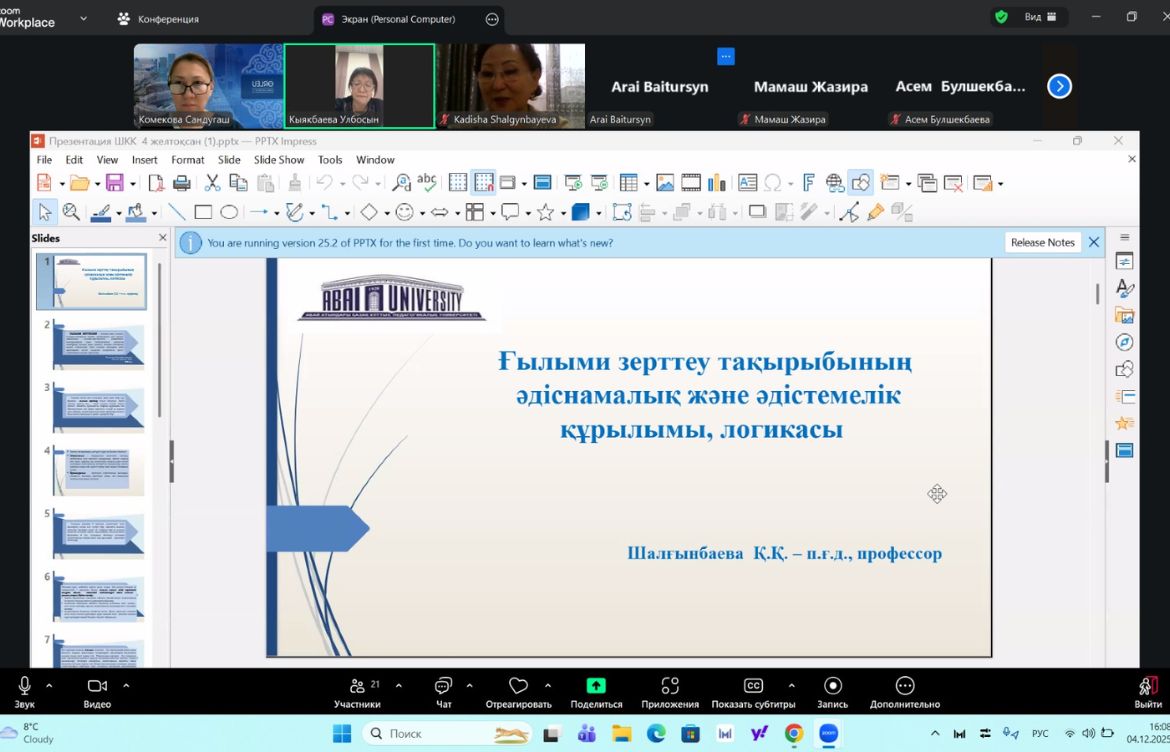Click the Insert Text Box icon
Screen dimensions: 1170x752
[x=747, y=183]
